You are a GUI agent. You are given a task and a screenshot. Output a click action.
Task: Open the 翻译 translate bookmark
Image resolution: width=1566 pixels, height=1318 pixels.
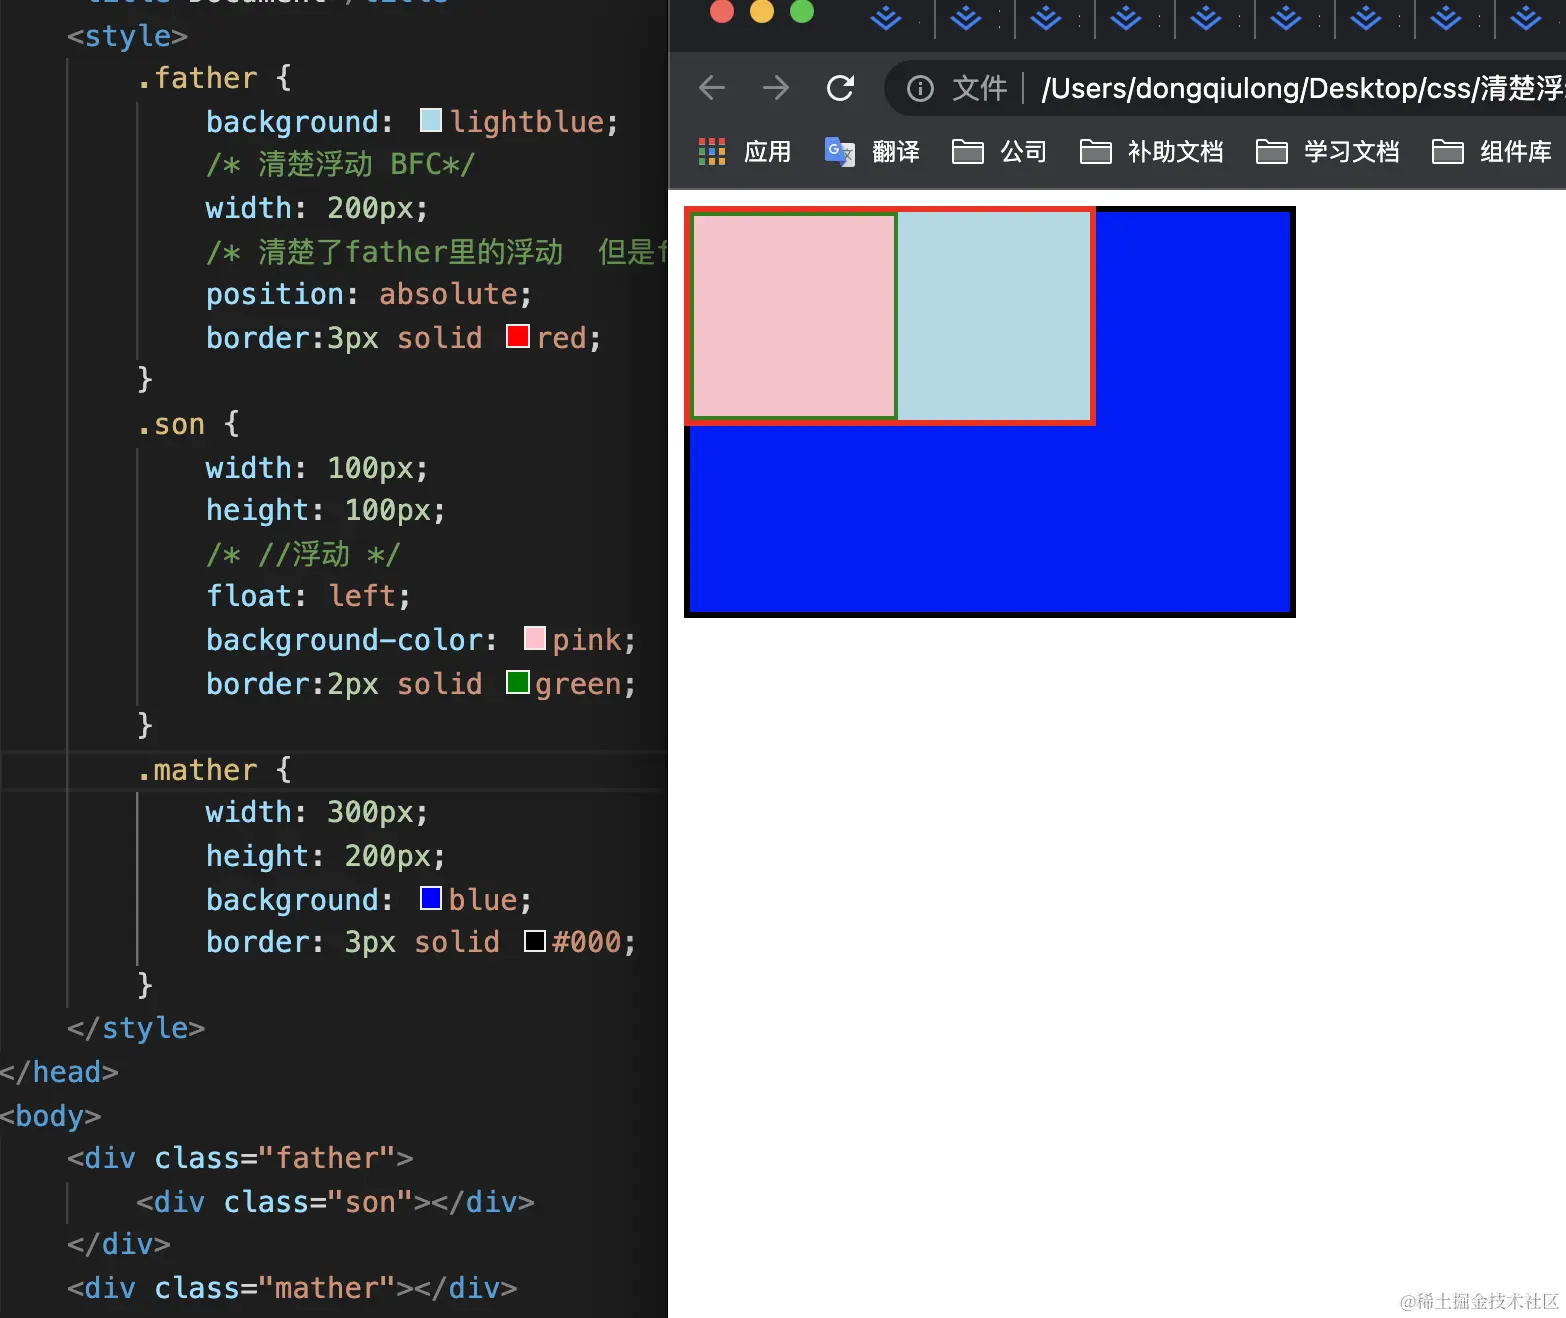[x=872, y=151]
